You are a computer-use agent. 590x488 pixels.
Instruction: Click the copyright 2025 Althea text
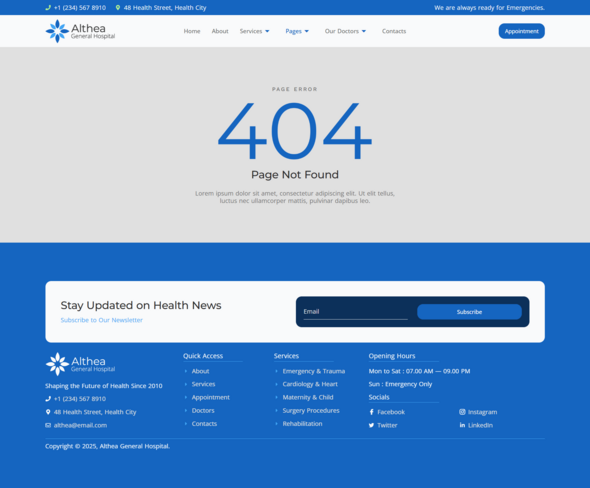point(108,446)
